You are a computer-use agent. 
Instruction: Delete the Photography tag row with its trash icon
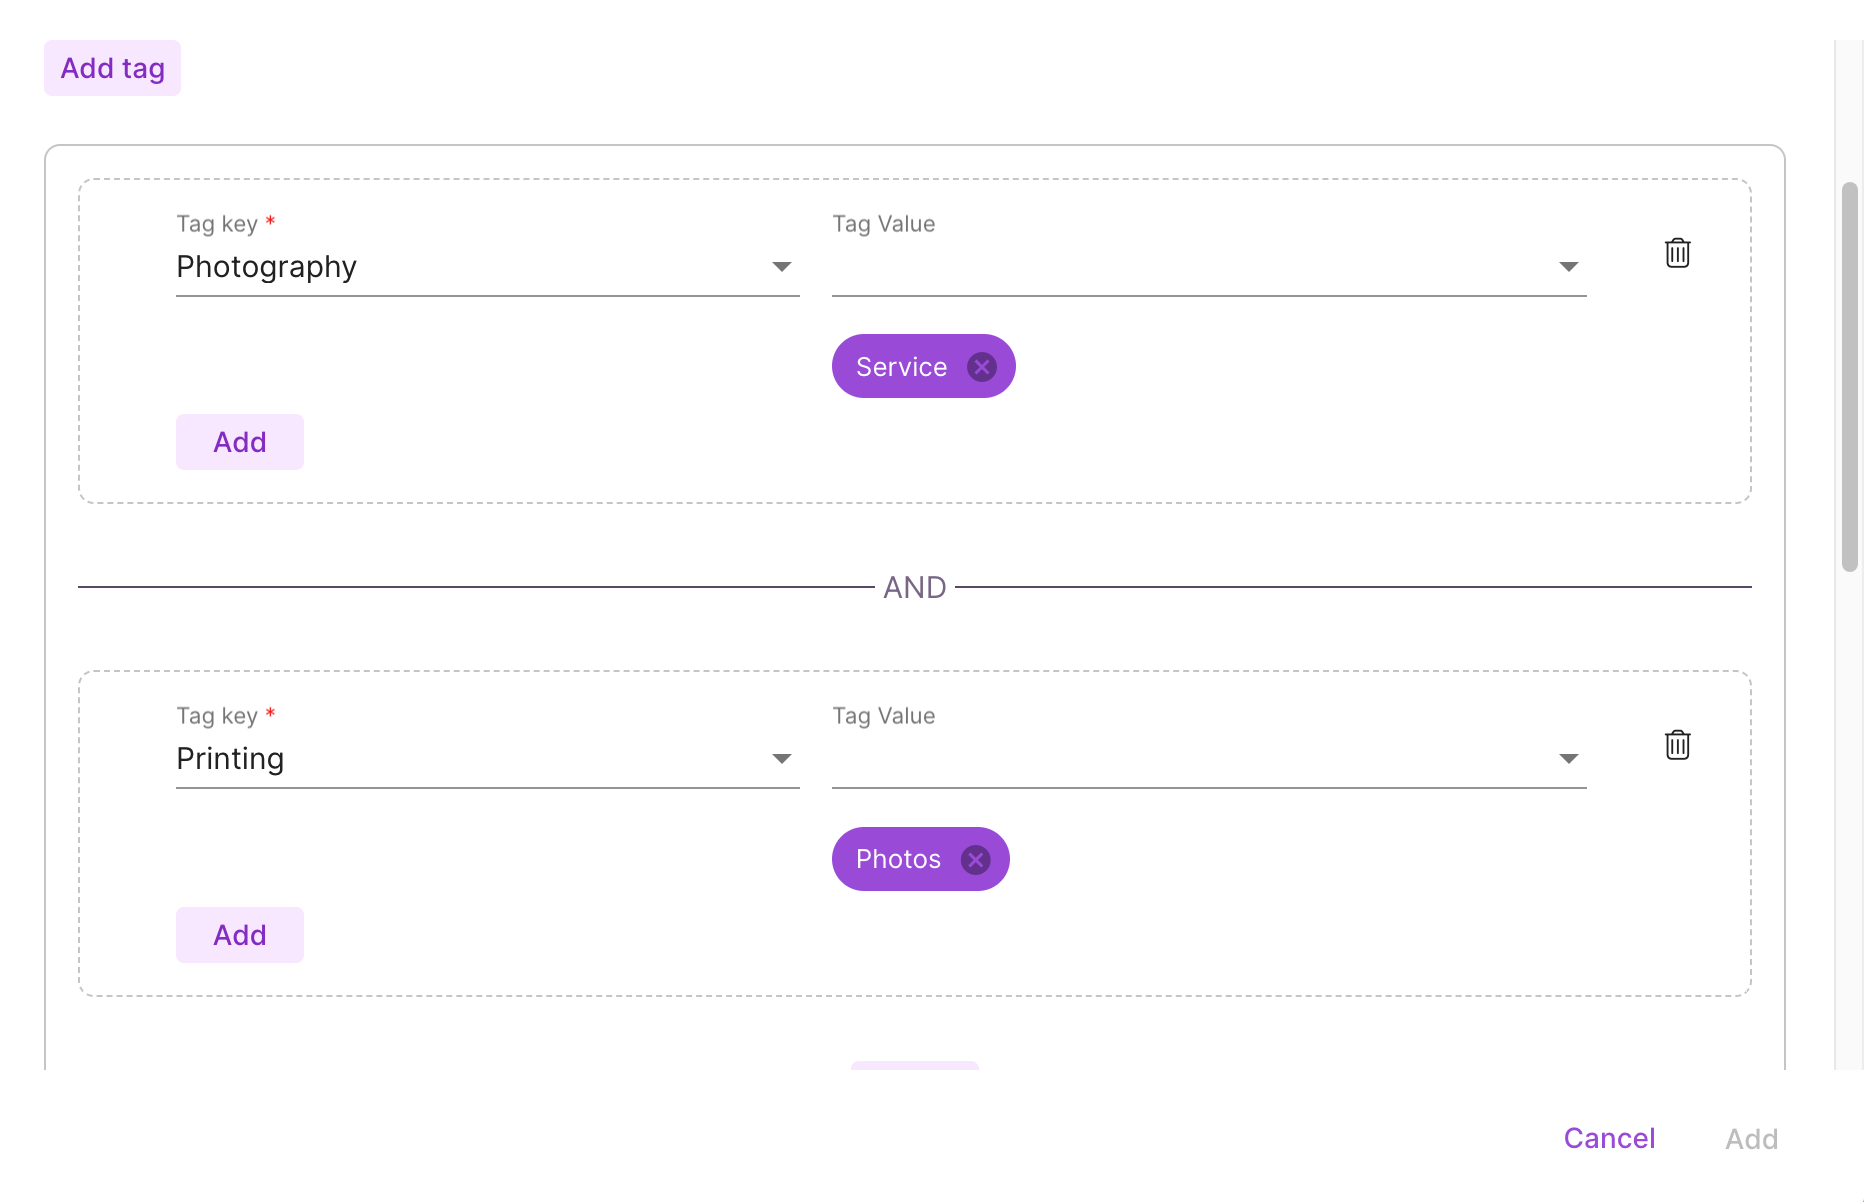click(x=1677, y=253)
